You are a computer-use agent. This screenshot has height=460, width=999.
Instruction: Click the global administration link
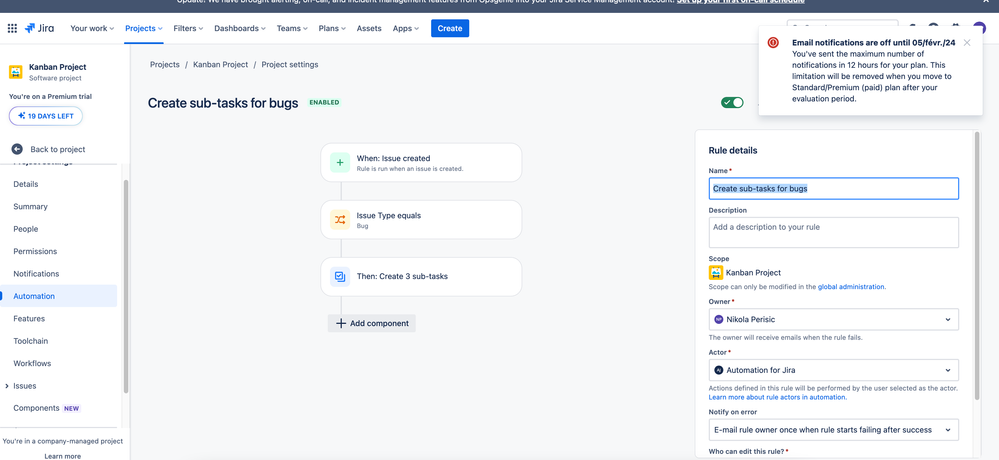coord(851,287)
